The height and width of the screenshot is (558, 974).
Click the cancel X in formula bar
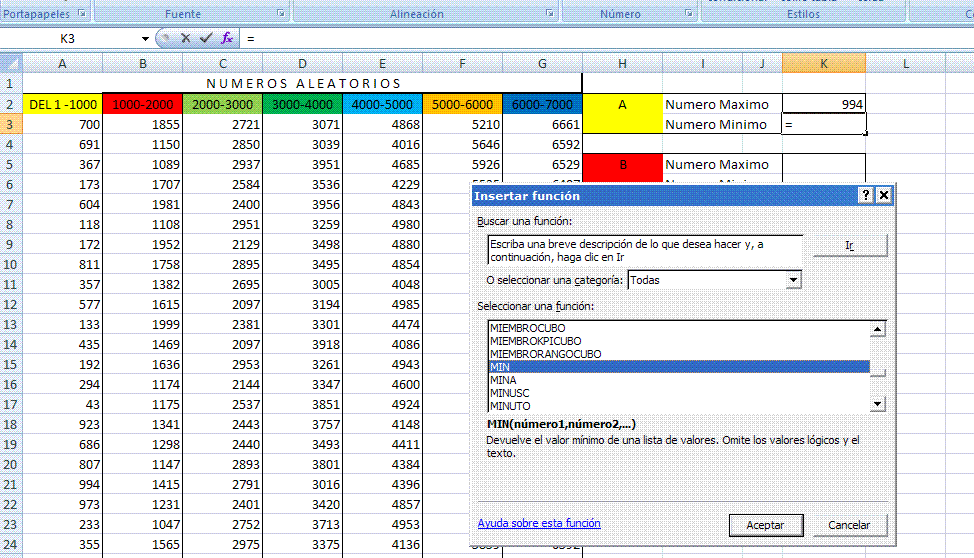pyautogui.click(x=185, y=38)
